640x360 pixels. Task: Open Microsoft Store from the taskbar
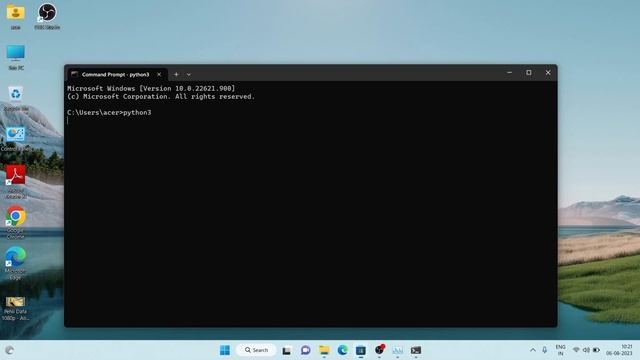[361, 350]
